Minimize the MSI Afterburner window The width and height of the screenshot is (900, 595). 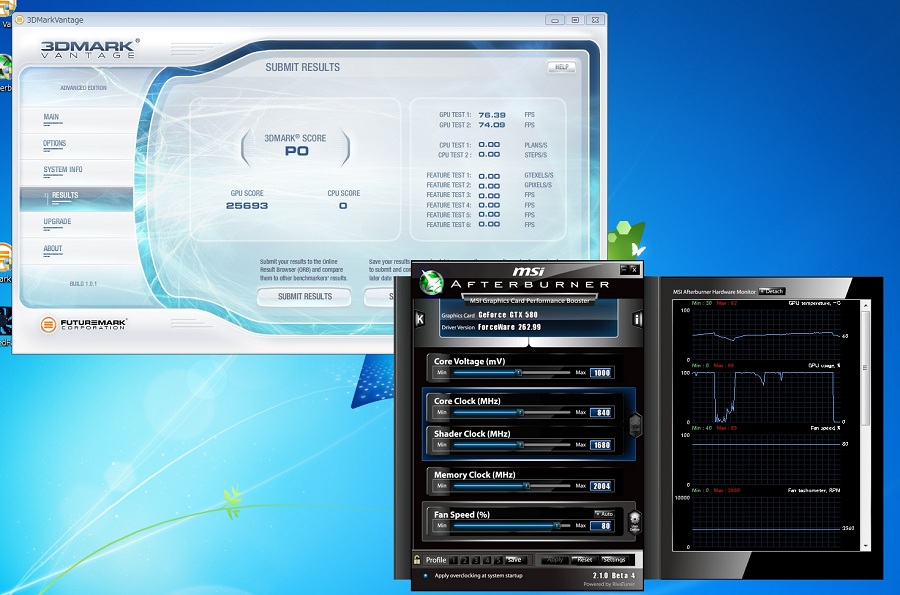pyautogui.click(x=624, y=269)
